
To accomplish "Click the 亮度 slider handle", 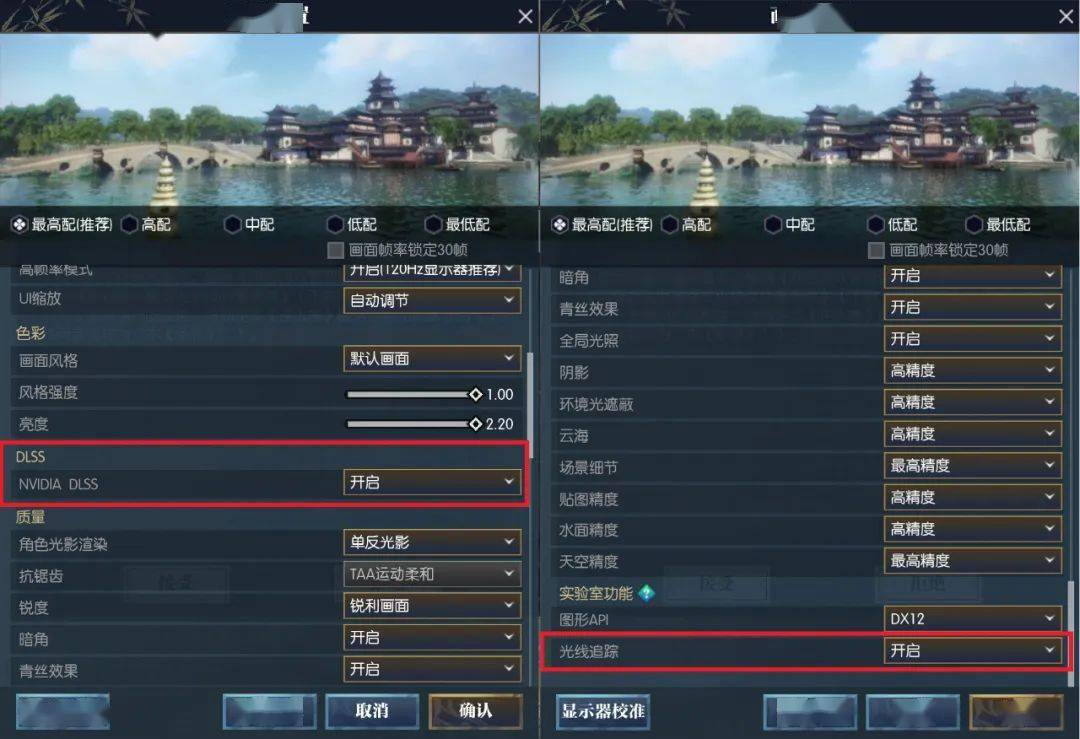I will 475,424.
